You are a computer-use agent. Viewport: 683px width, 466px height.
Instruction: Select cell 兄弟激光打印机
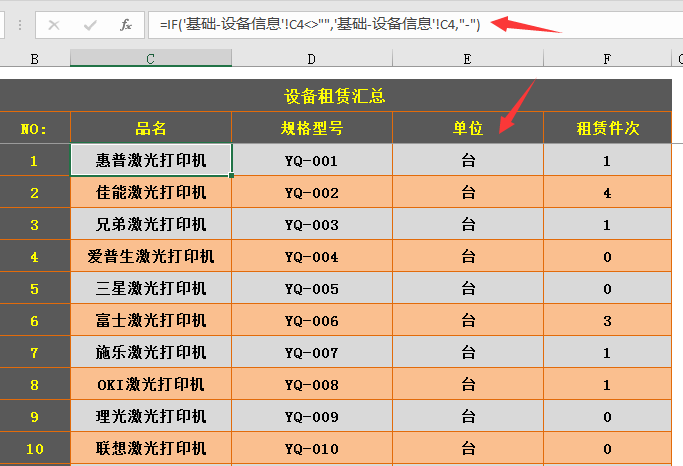(151, 224)
